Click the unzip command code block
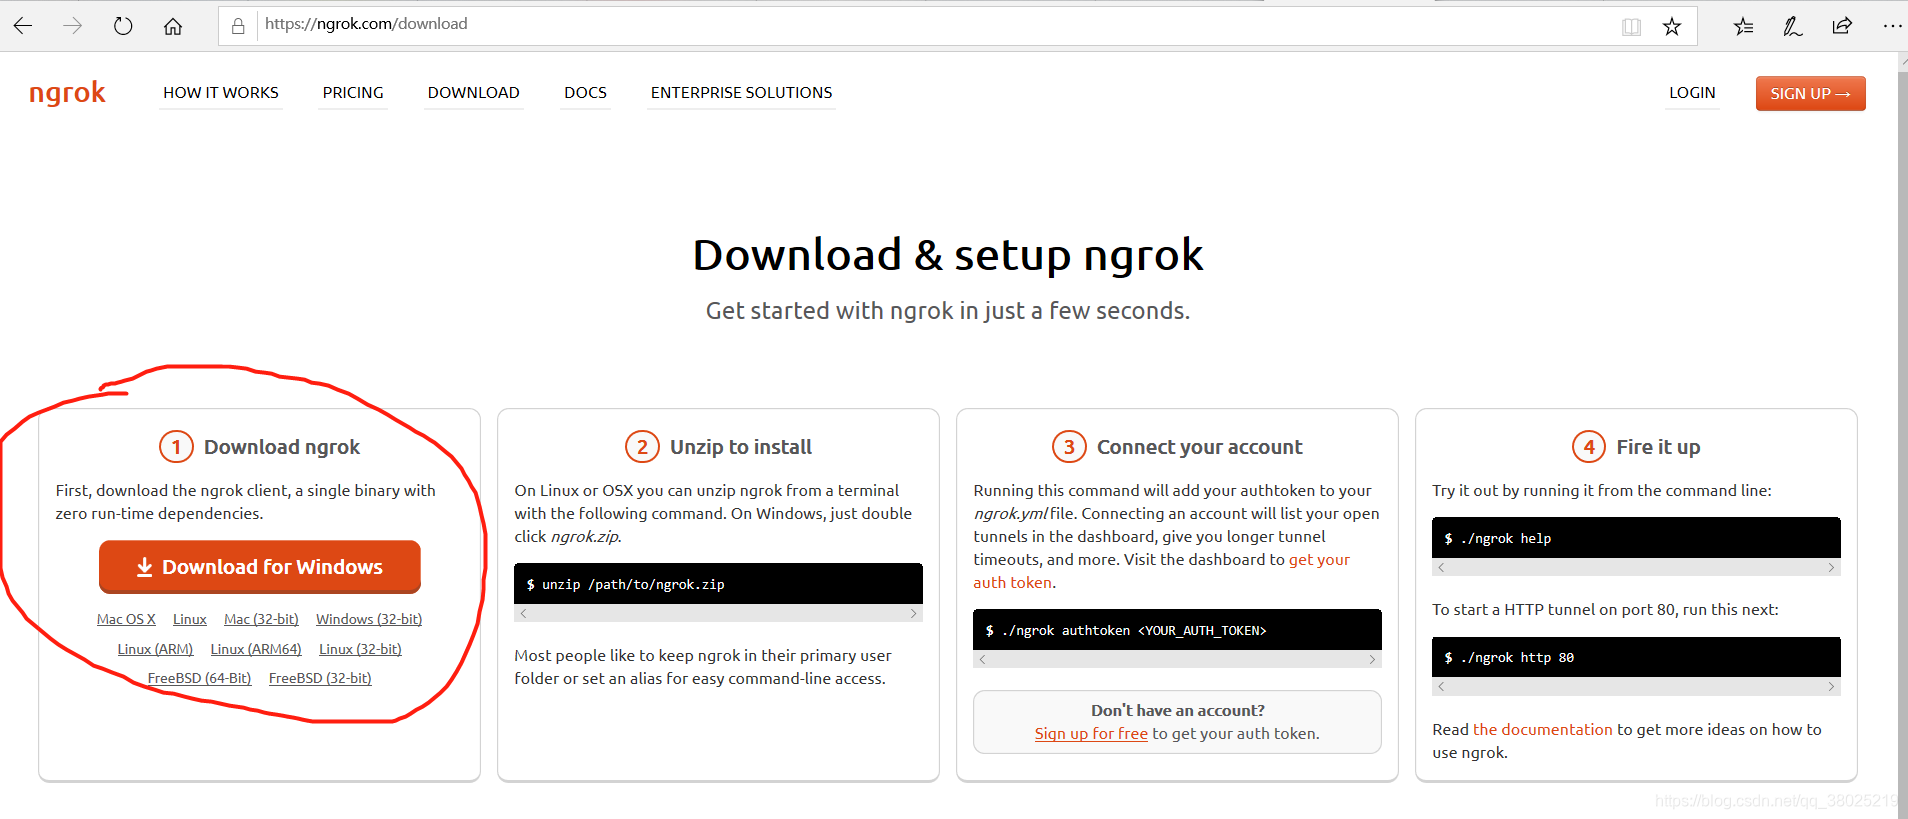Image resolution: width=1908 pixels, height=819 pixels. coord(718,584)
